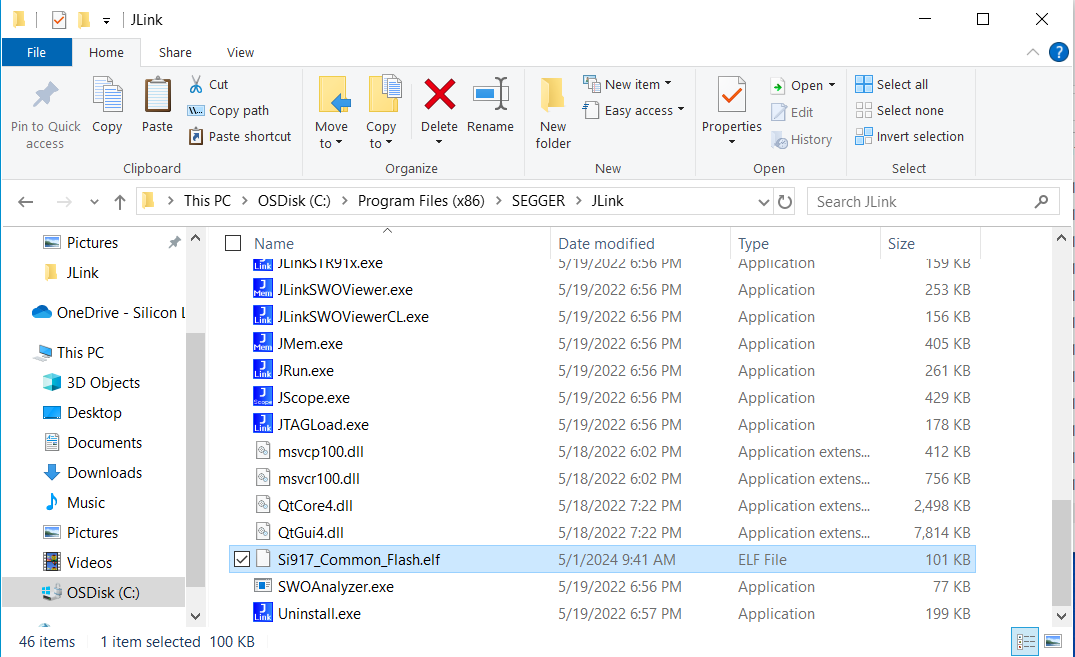Image resolution: width=1075 pixels, height=657 pixels.
Task: Cut the selected file with scissors icon
Action: [196, 84]
